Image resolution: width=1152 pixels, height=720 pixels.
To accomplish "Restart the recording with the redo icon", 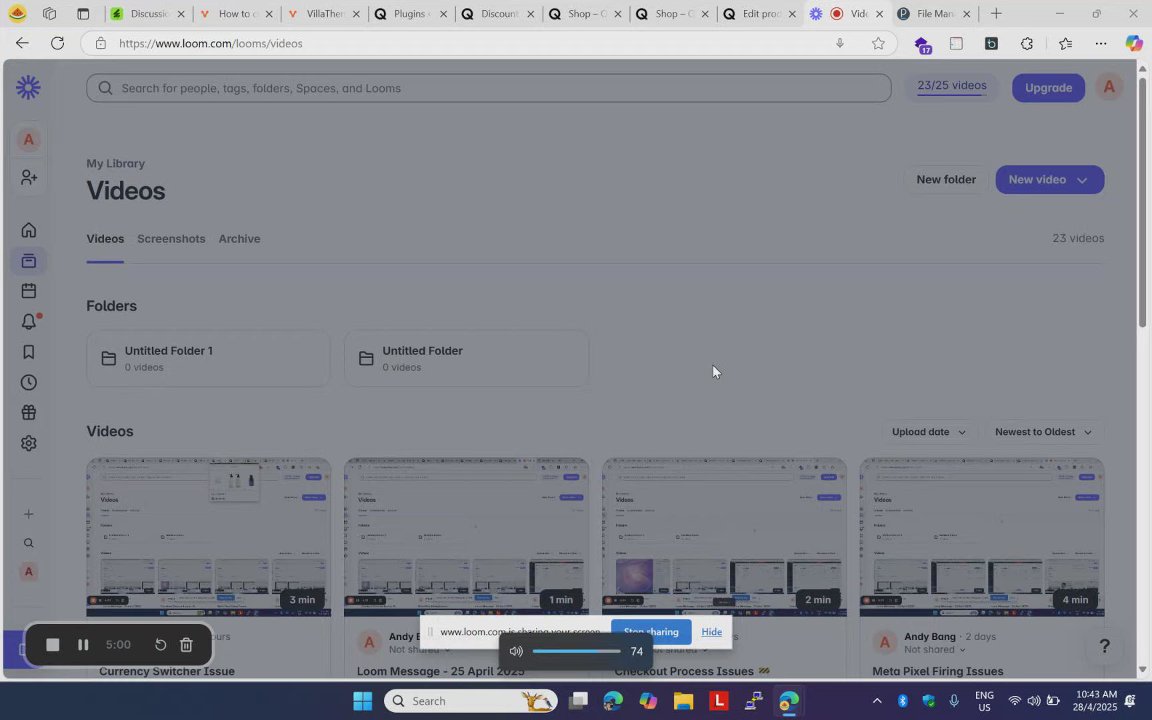I will point(160,644).
